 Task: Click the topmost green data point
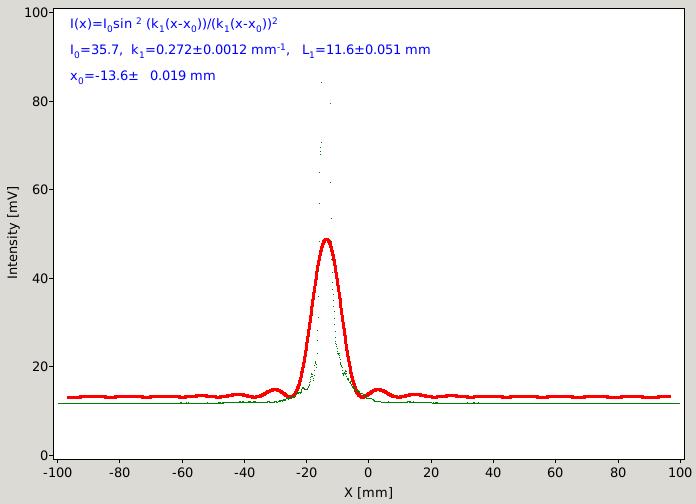tap(322, 83)
